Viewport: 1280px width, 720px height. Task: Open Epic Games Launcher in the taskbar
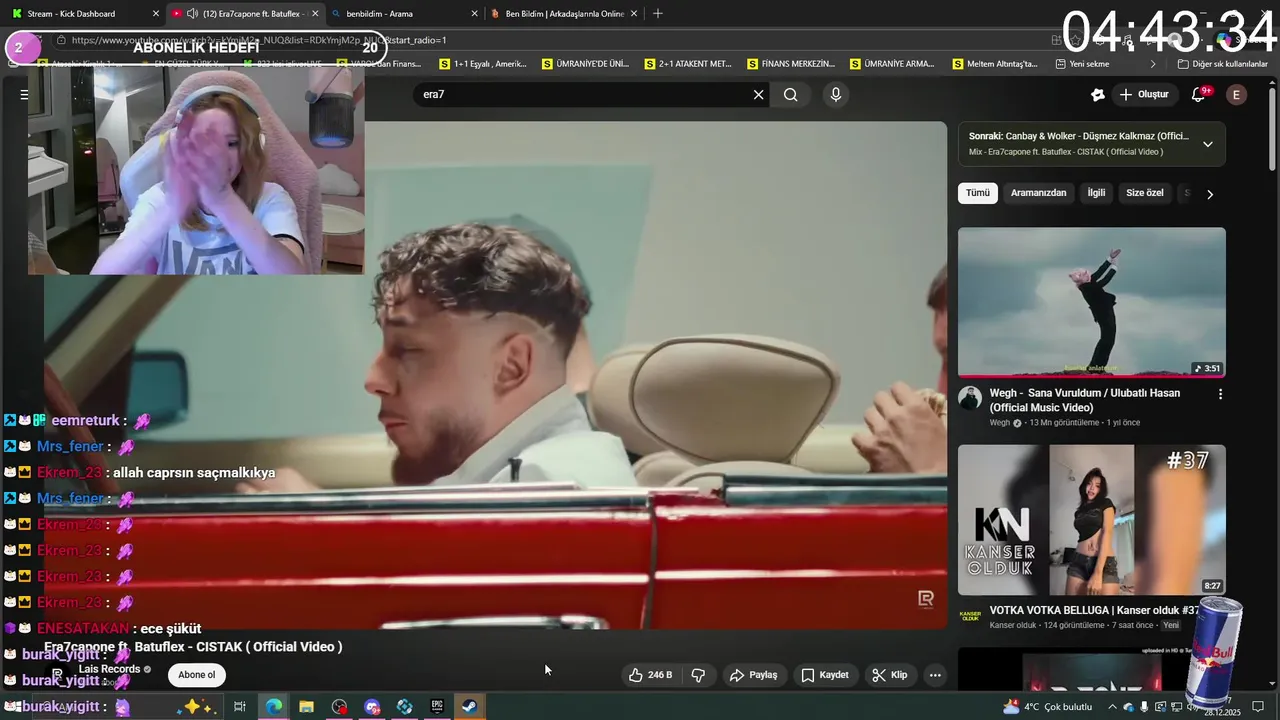coord(437,706)
